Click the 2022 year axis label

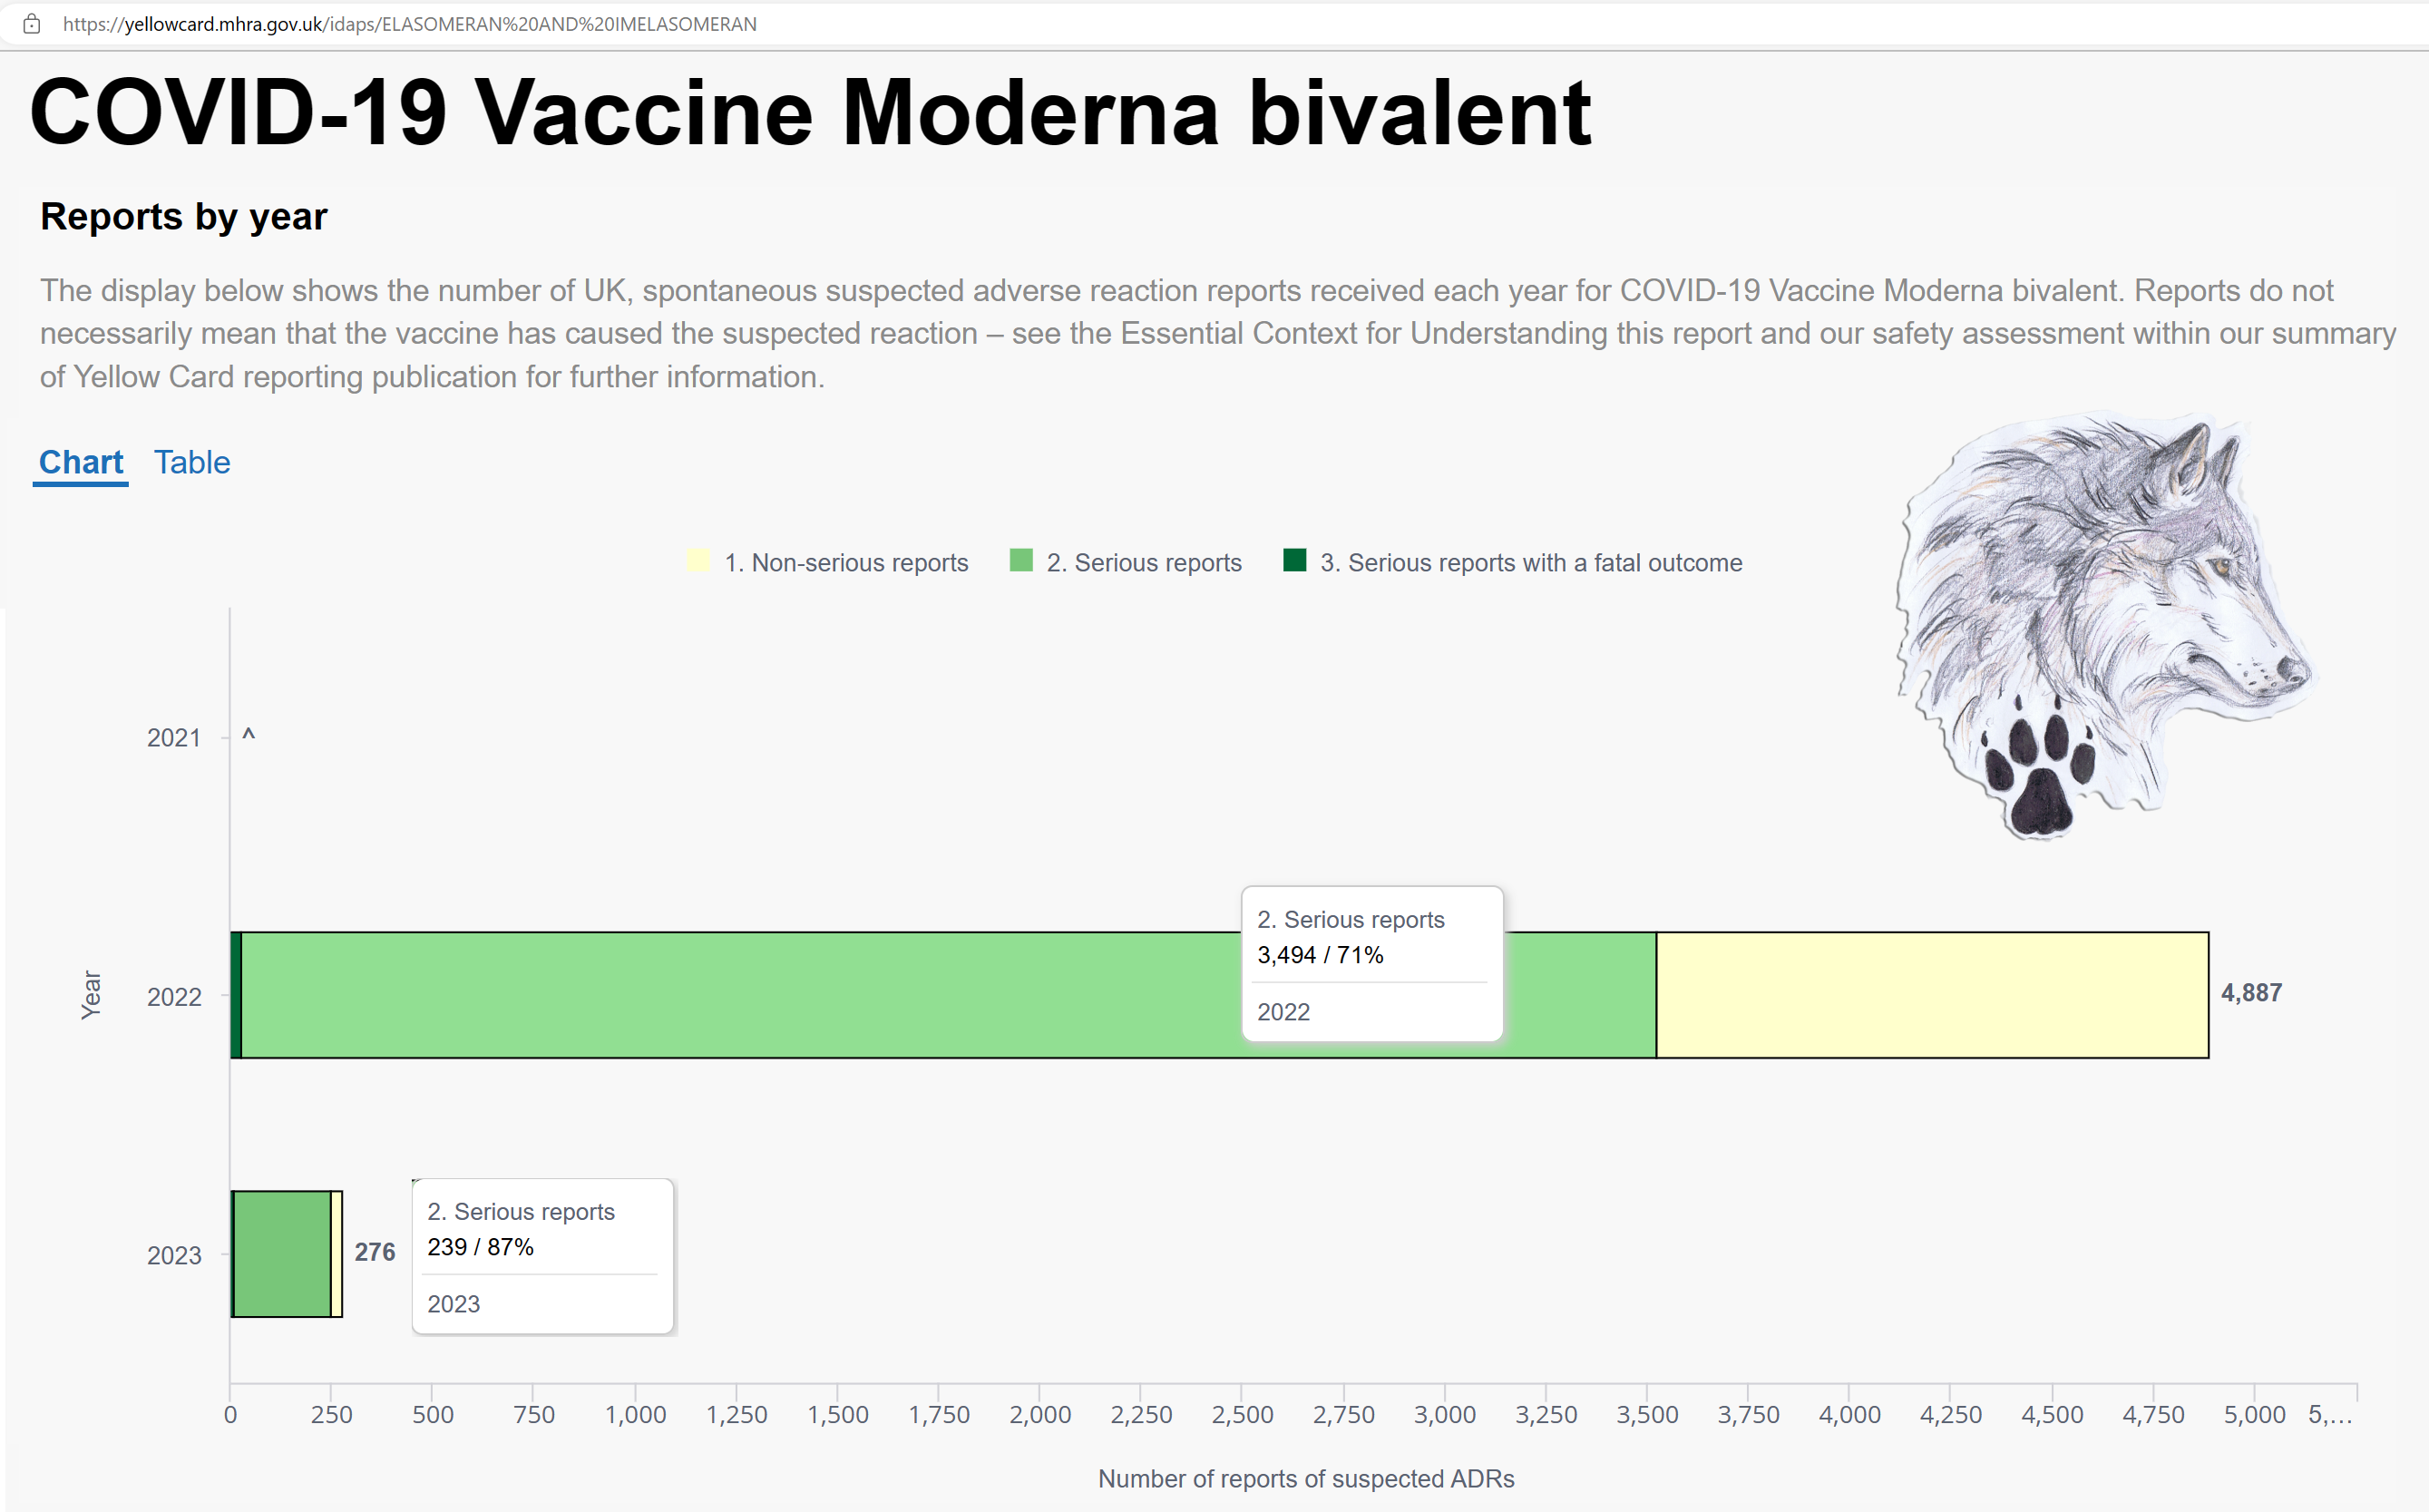pyautogui.click(x=174, y=997)
